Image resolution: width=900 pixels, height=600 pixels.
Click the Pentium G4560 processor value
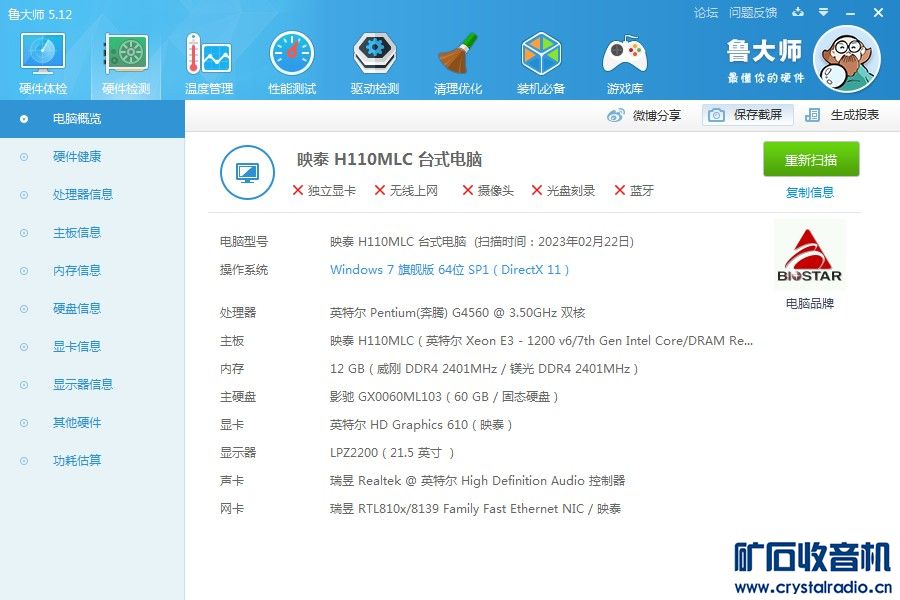coord(457,312)
